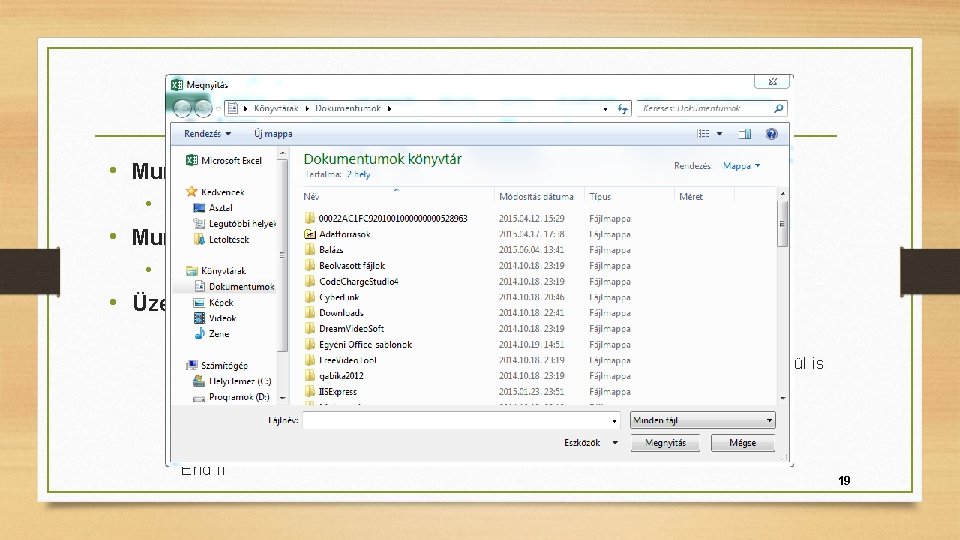The height and width of the screenshot is (540, 960).
Task: Open the Fájlnév combo box dropdown arrow
Action: pos(614,421)
